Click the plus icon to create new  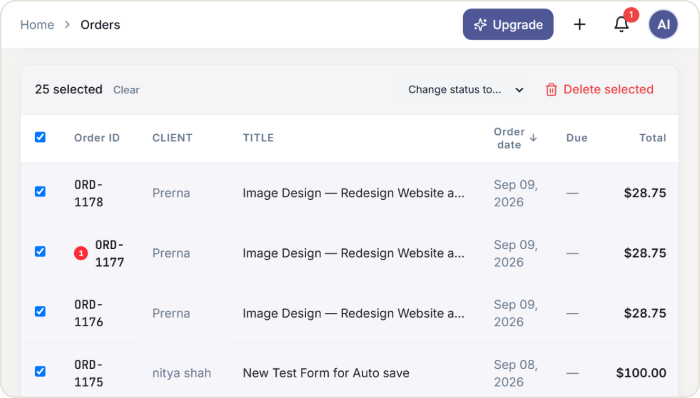pos(579,25)
